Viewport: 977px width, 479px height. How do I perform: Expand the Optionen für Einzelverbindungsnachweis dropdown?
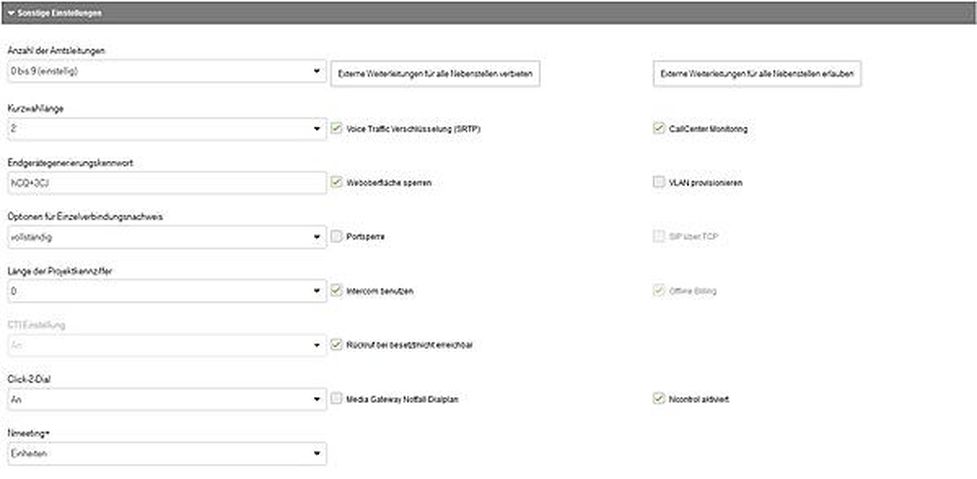(x=167, y=237)
